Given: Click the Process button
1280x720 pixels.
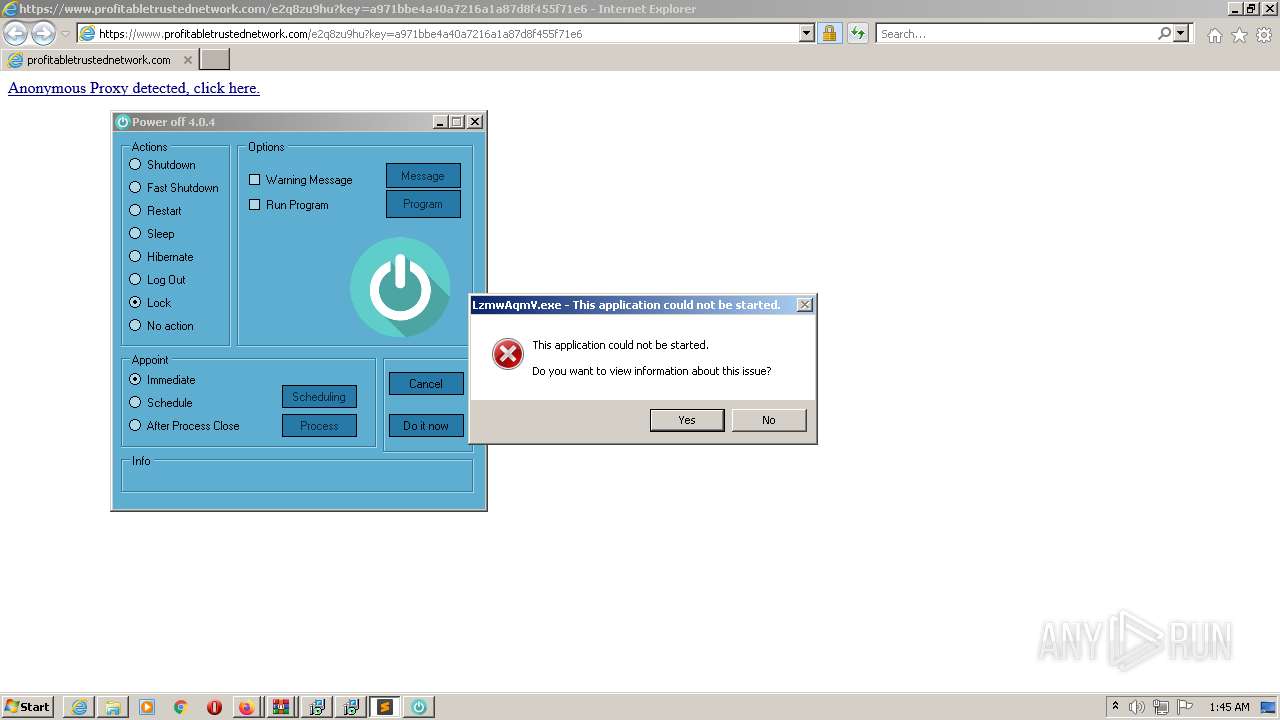Looking at the screenshot, I should coord(319,426).
